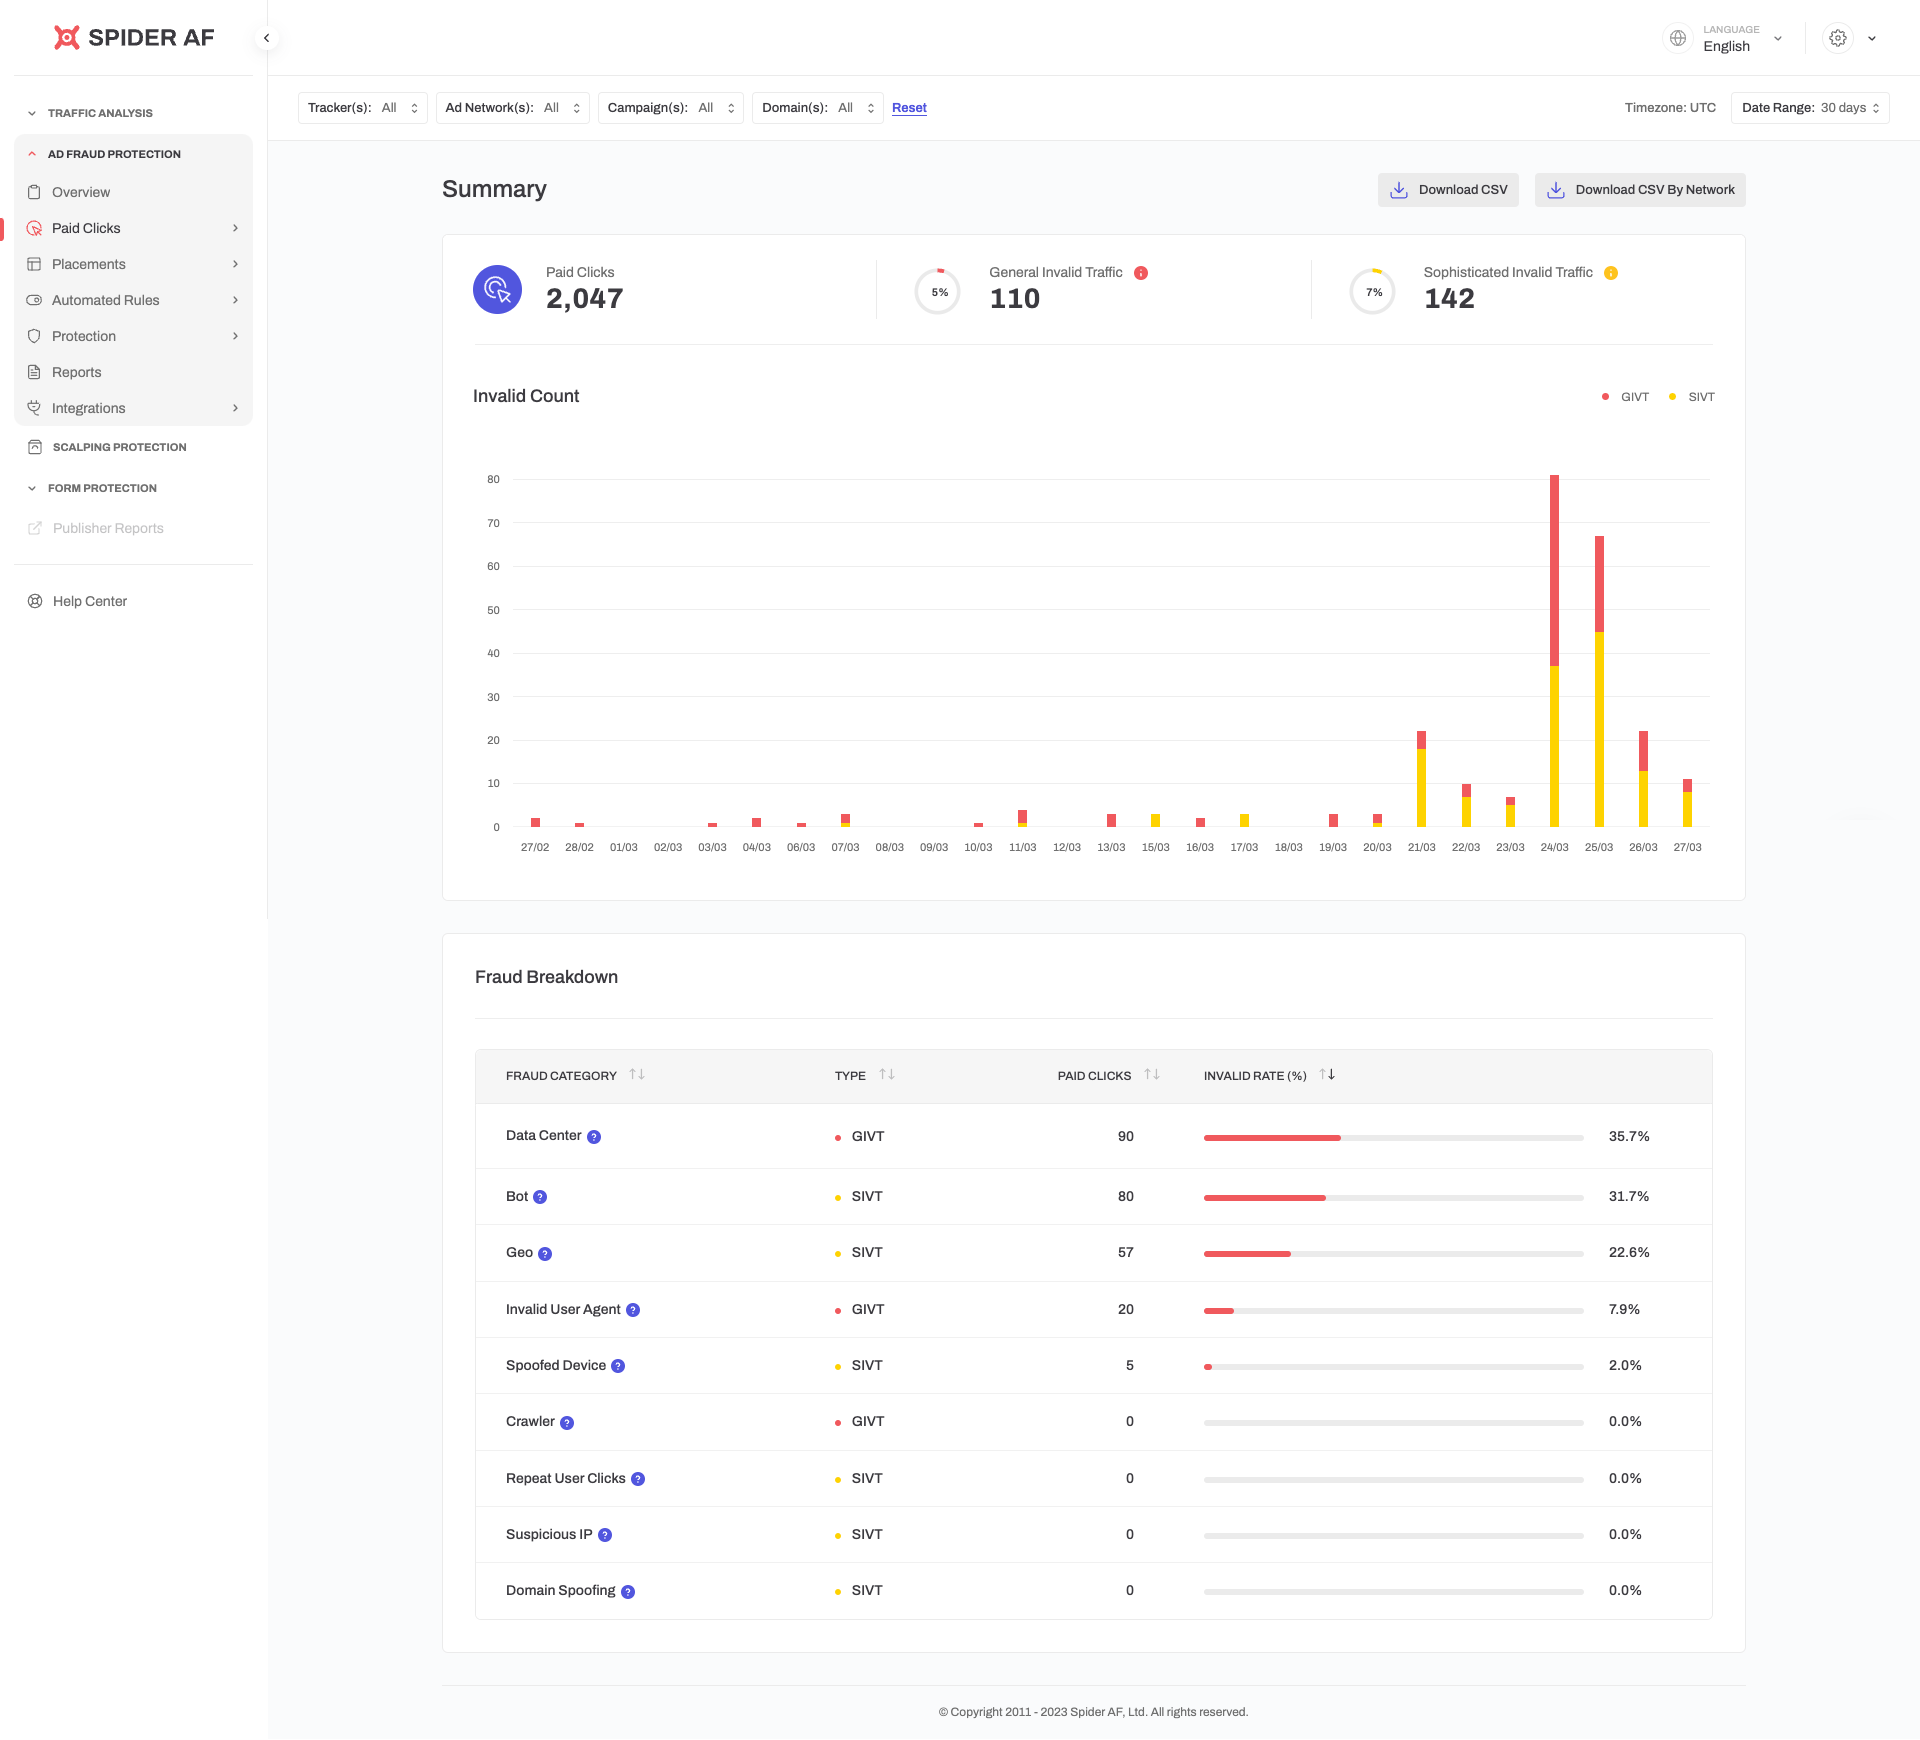Screen dimensions: 1920x1740
Task: Click the 24/03 bar in chart
Action: pyautogui.click(x=1554, y=650)
